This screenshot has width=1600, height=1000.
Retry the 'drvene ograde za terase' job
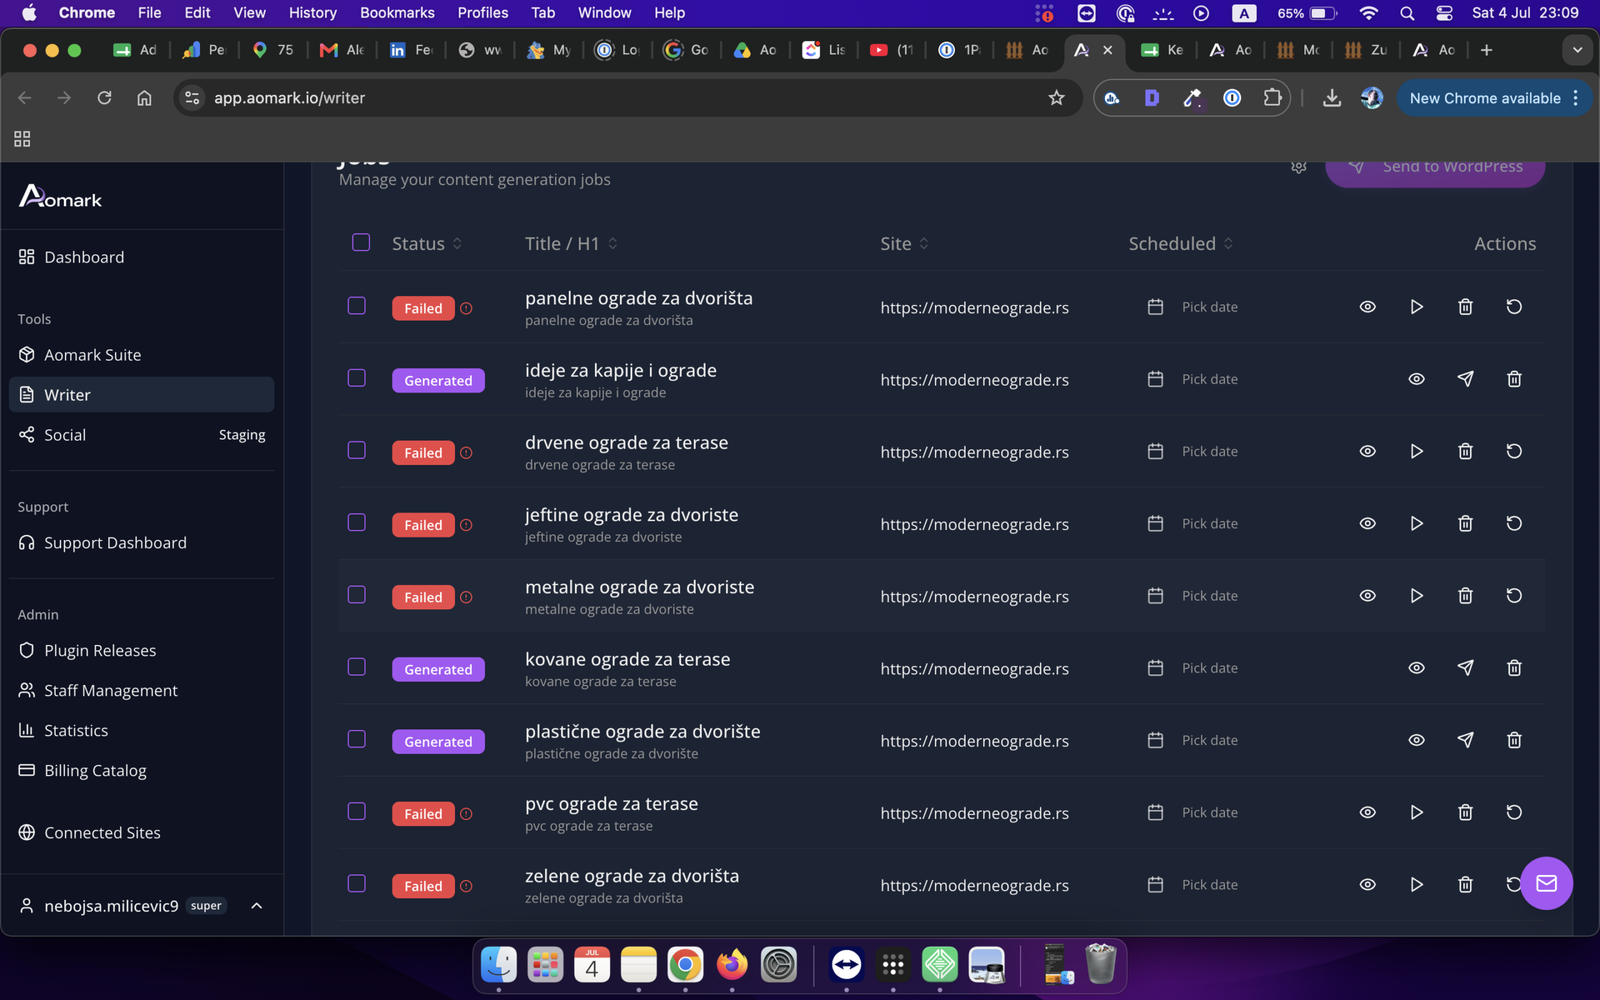click(1514, 451)
